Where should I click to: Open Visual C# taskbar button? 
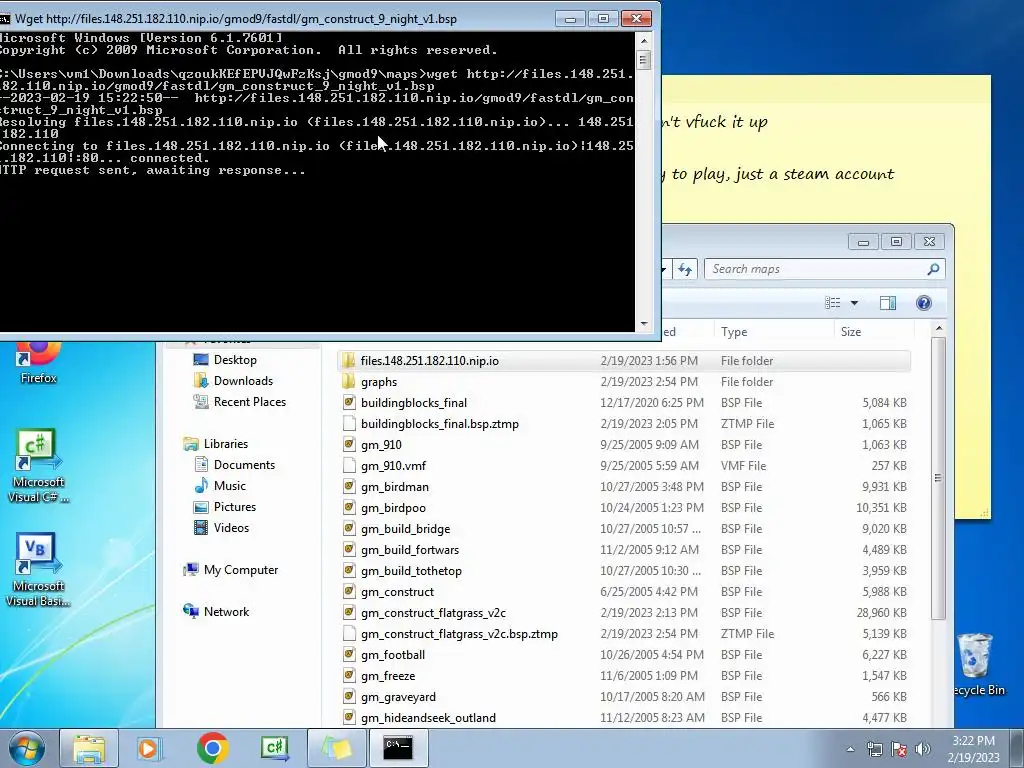[274, 748]
